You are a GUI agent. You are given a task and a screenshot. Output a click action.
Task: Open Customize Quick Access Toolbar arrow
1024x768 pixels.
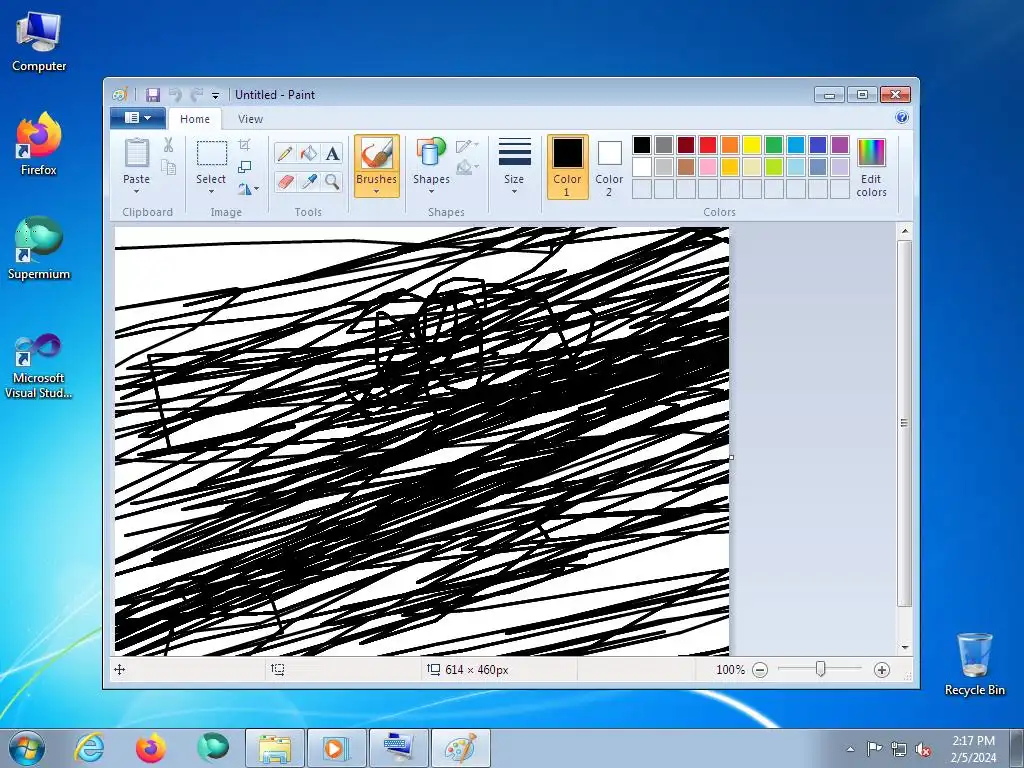pos(216,95)
